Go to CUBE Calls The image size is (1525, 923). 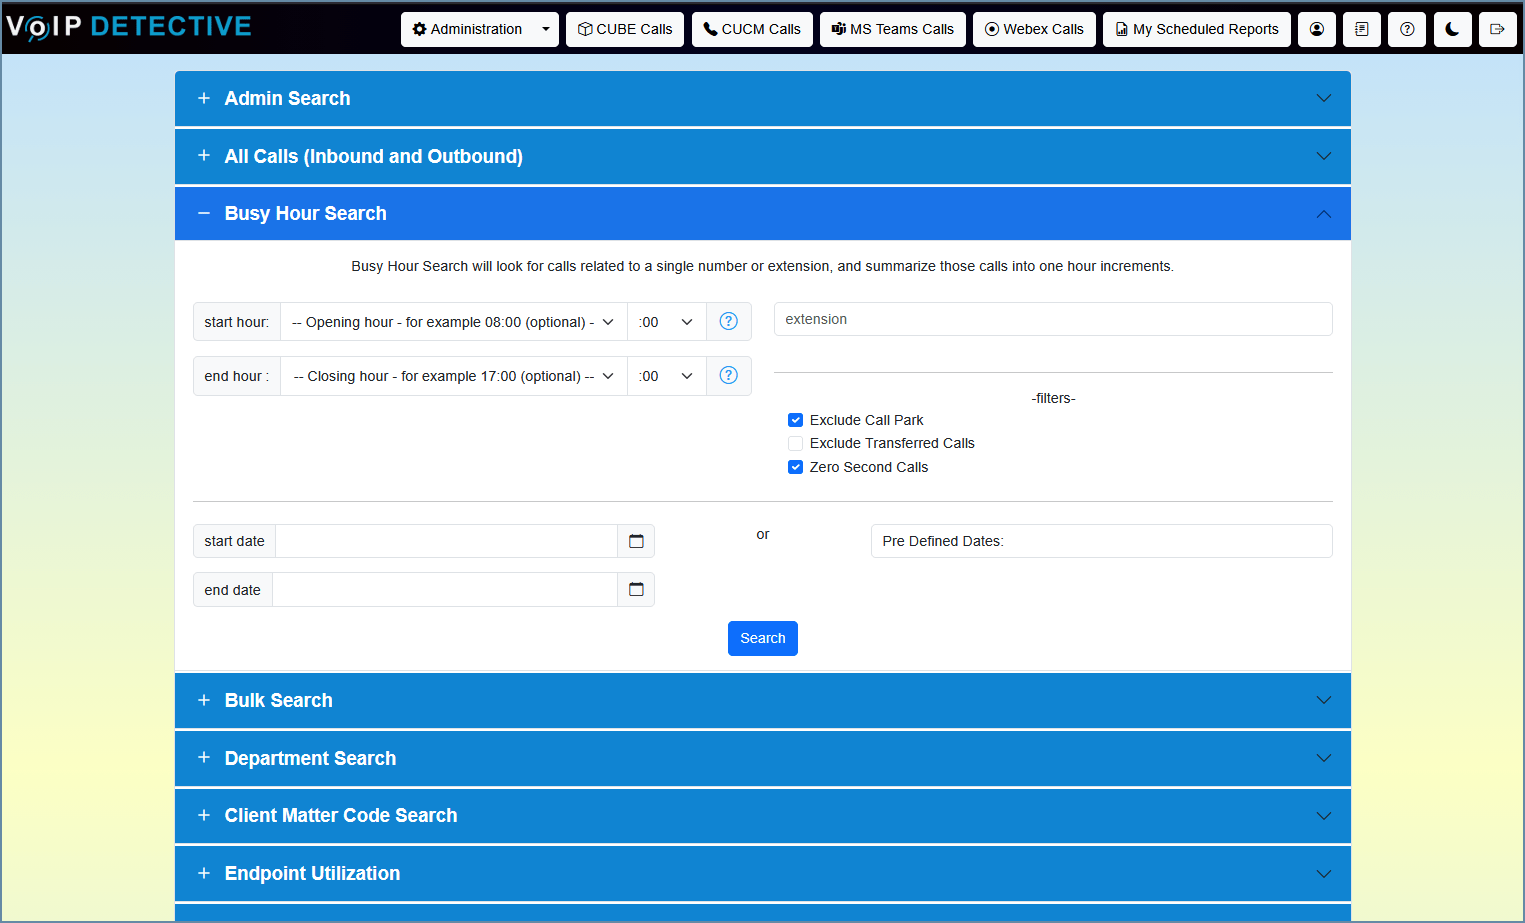click(x=625, y=29)
